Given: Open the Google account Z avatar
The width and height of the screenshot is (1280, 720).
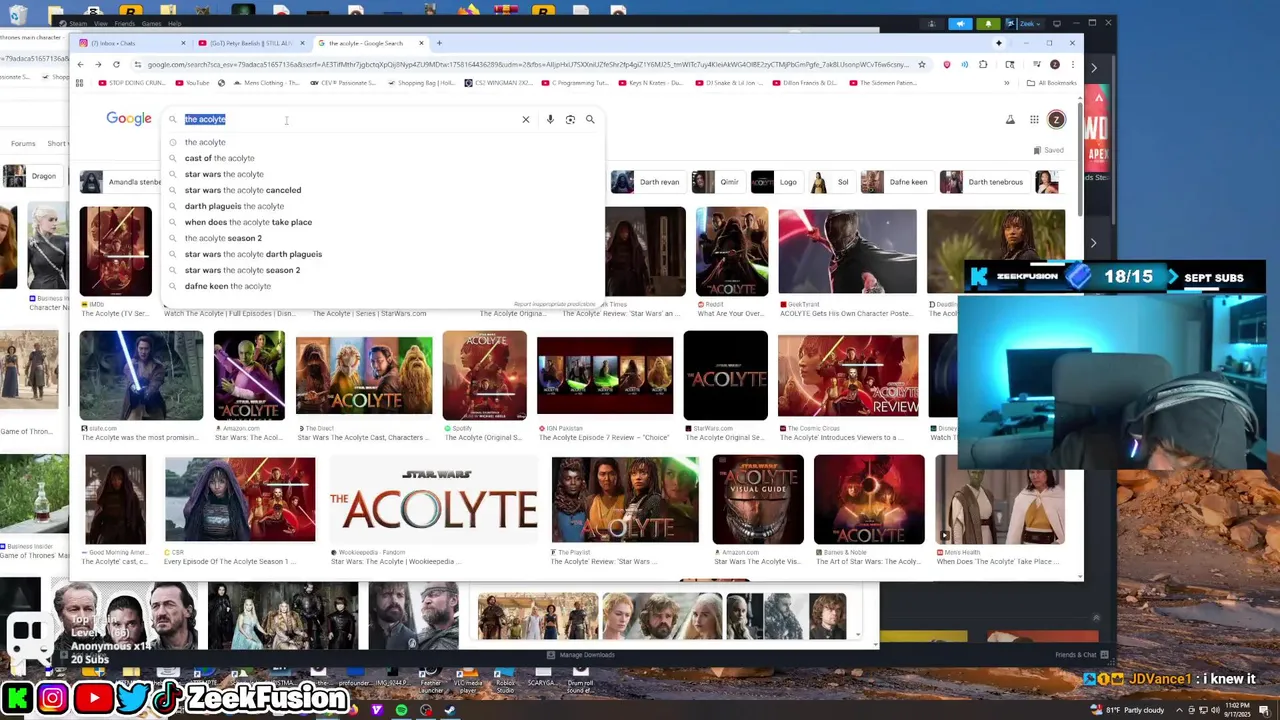Looking at the screenshot, I should [x=1056, y=119].
